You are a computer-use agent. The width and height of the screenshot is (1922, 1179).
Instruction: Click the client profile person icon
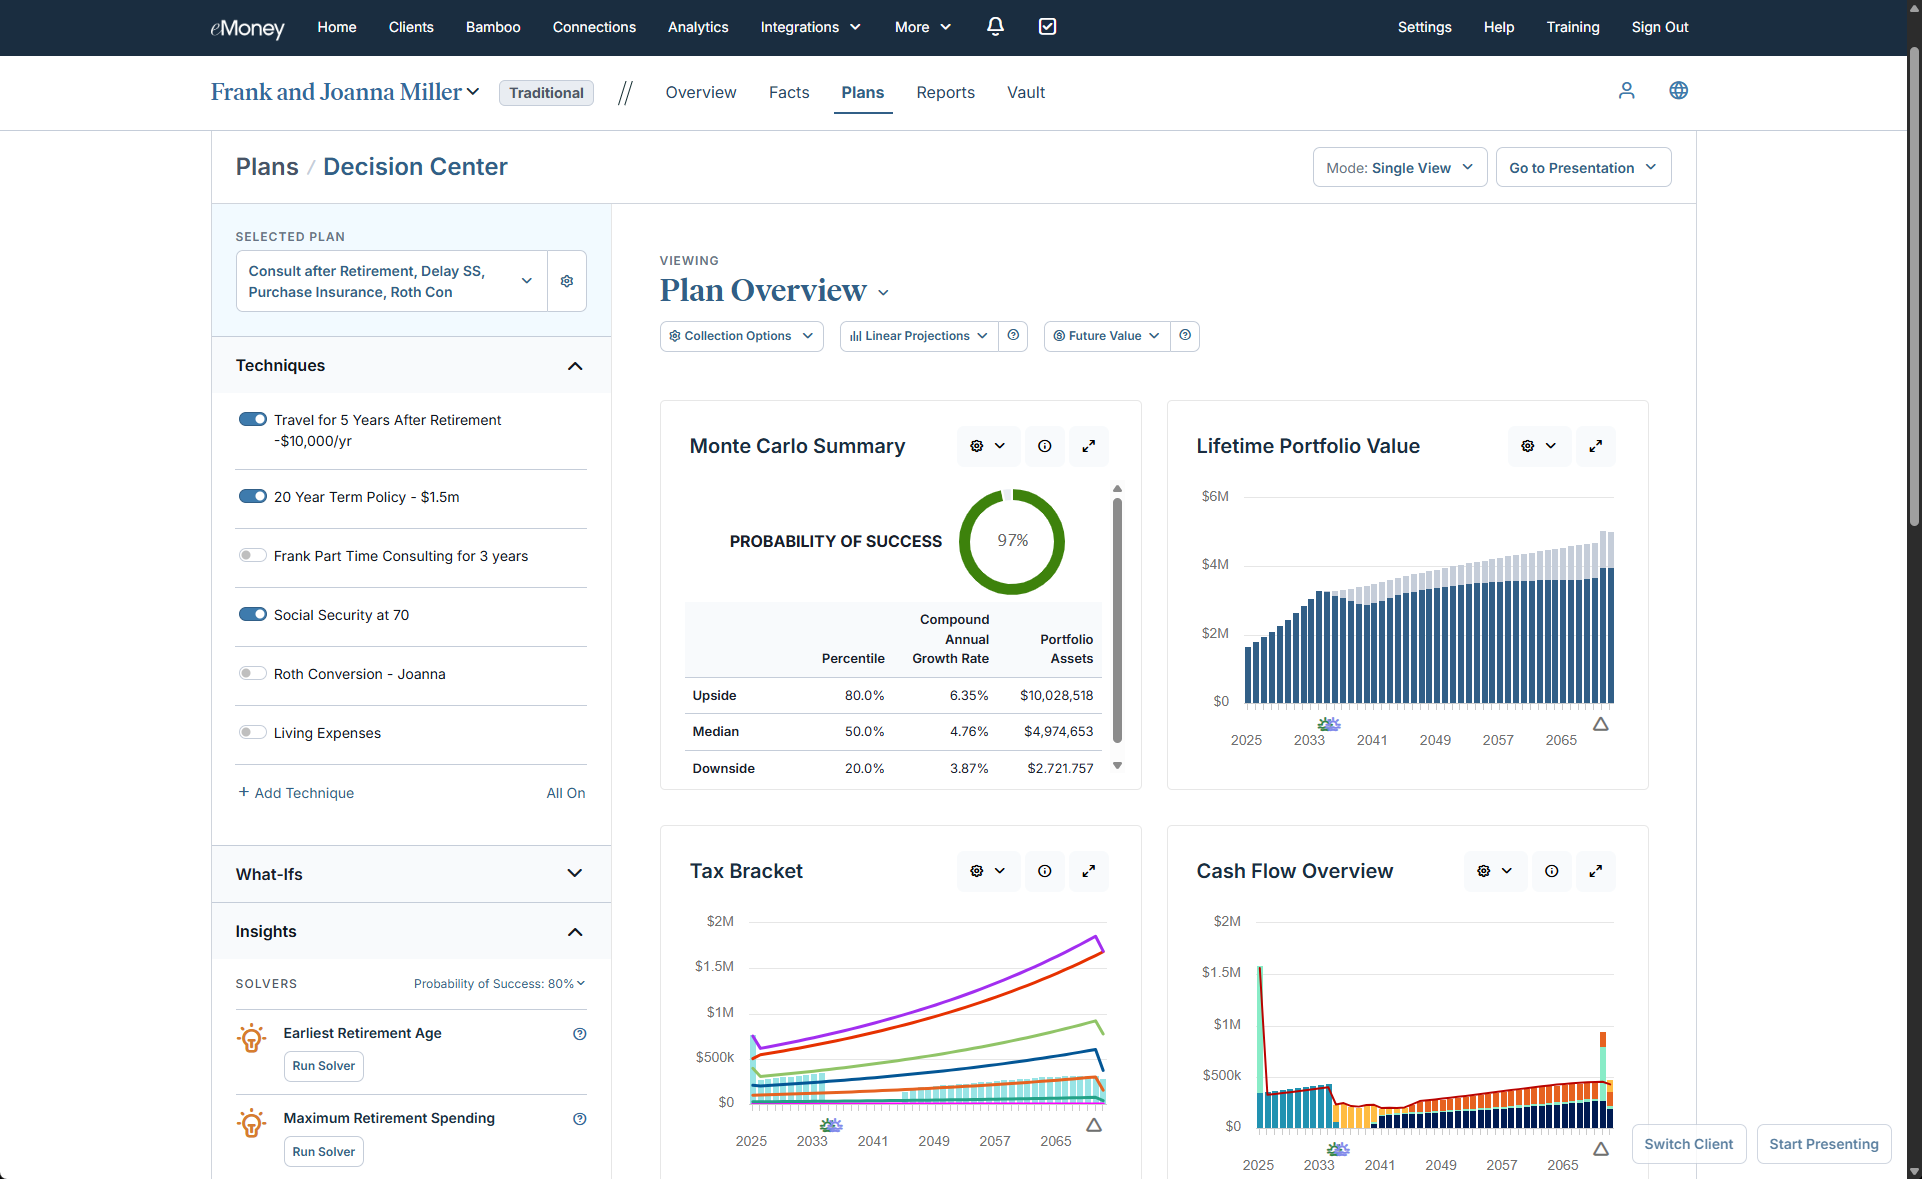1626,91
